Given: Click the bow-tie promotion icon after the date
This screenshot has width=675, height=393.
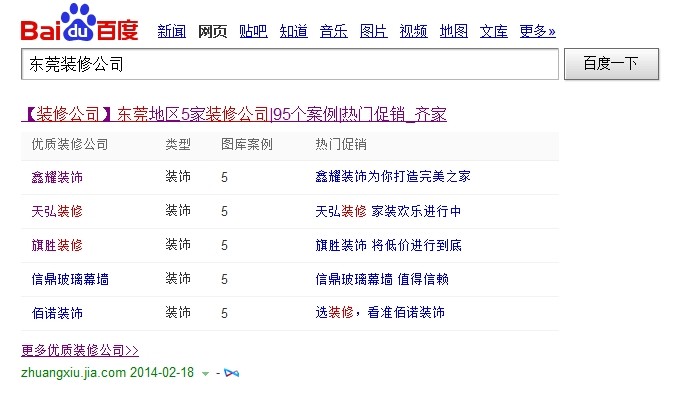Looking at the screenshot, I should (x=232, y=373).
